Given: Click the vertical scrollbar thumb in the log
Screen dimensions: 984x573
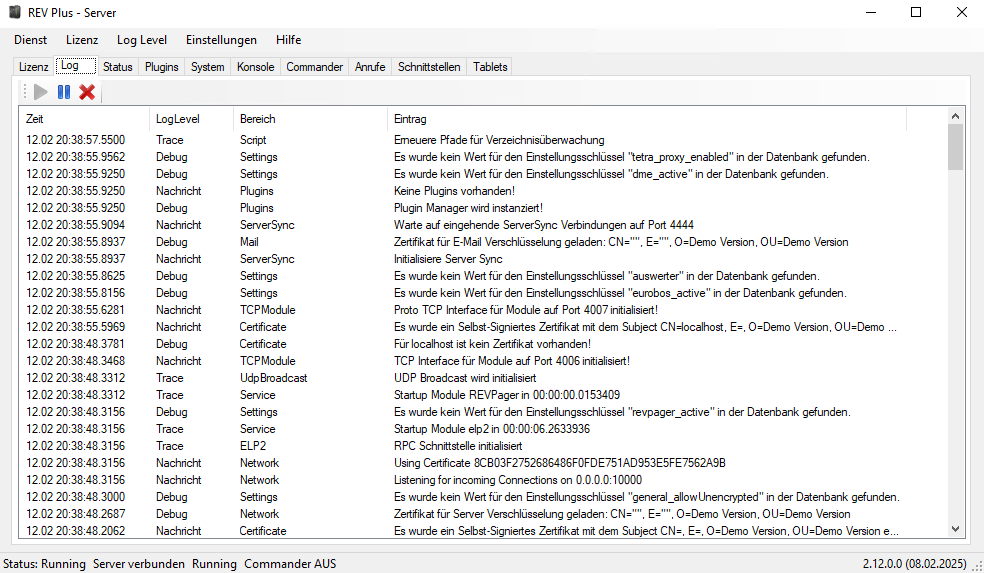Looking at the screenshot, I should [955, 147].
